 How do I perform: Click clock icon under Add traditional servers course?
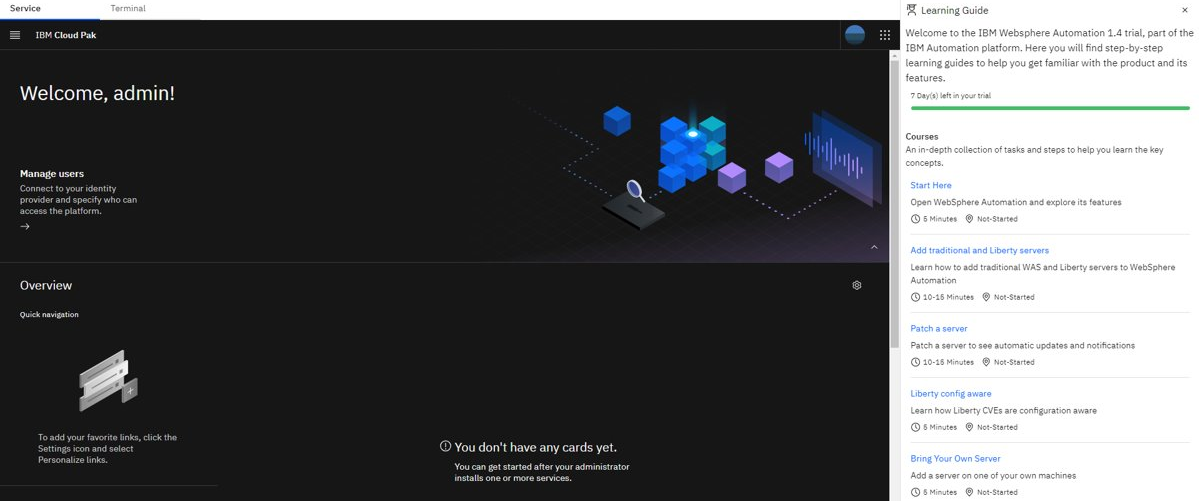[915, 297]
